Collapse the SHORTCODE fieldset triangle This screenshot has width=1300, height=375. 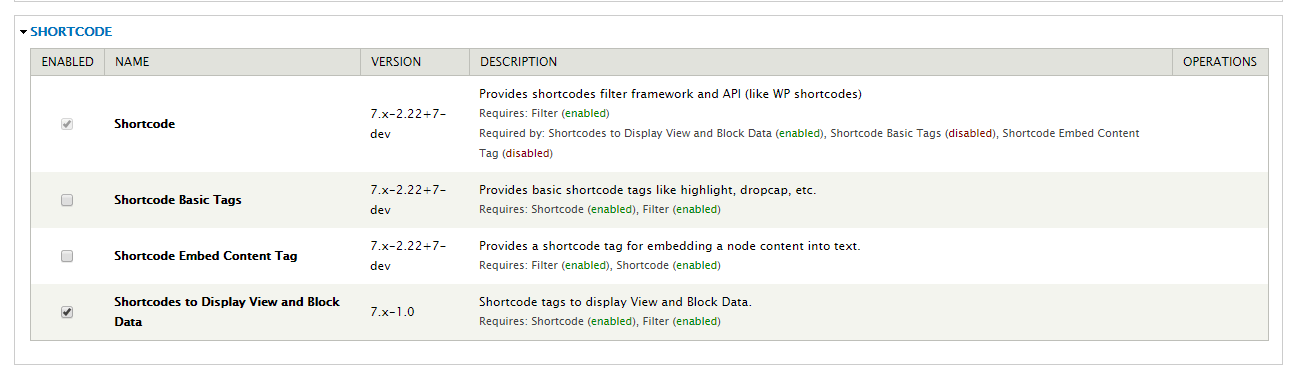[23, 32]
